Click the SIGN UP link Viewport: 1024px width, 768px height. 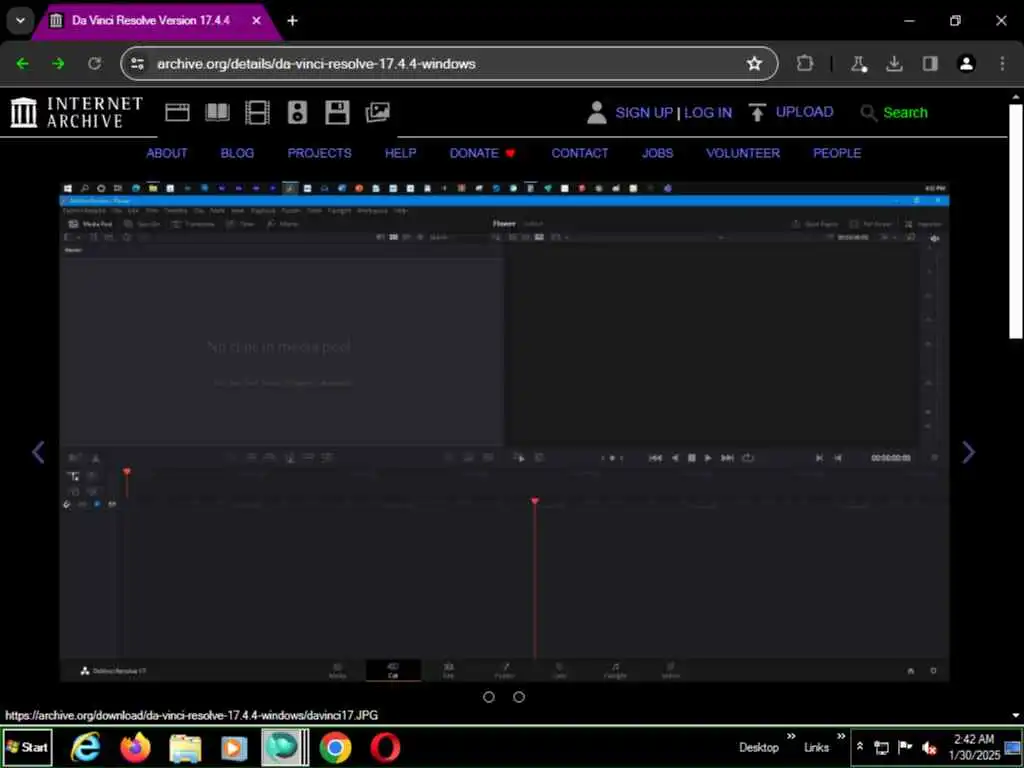[x=644, y=112]
